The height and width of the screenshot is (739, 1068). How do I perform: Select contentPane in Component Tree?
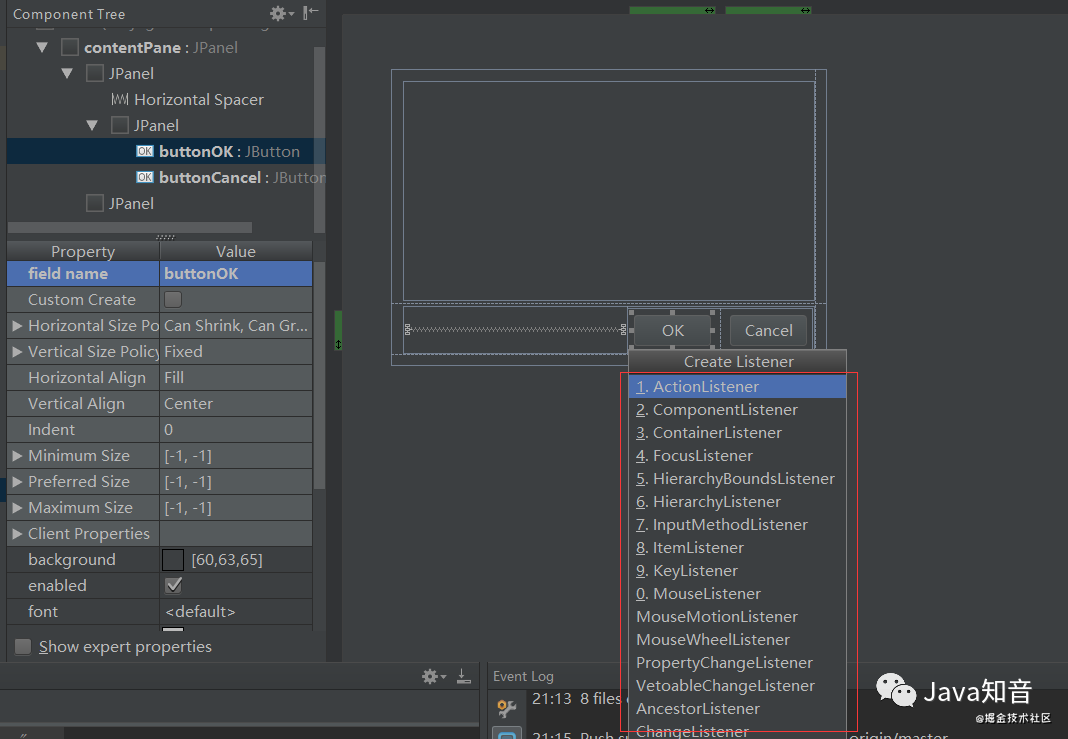tap(161, 48)
